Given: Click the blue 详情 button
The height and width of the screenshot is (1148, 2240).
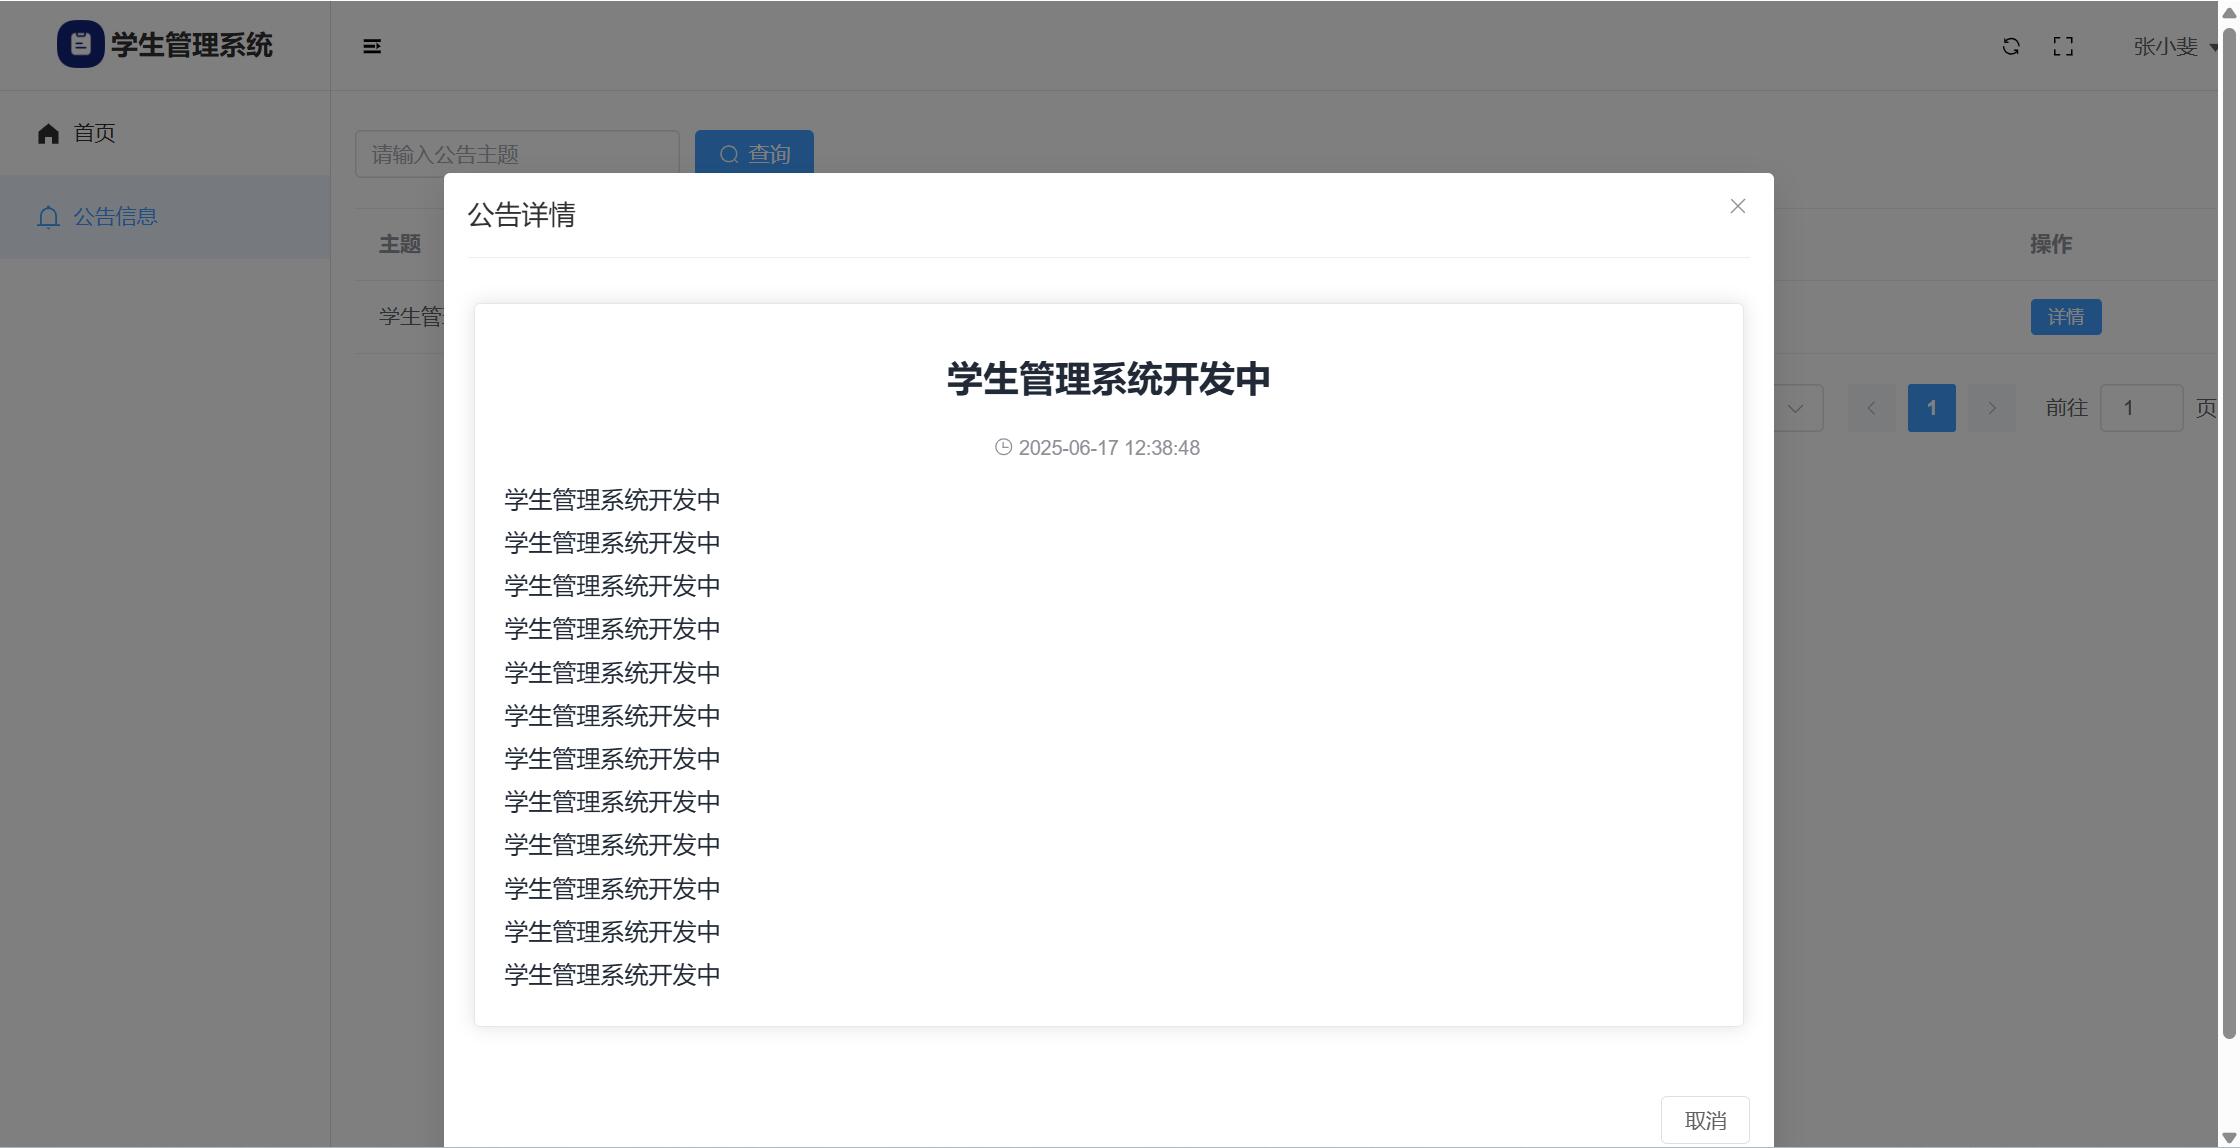Looking at the screenshot, I should (2065, 317).
